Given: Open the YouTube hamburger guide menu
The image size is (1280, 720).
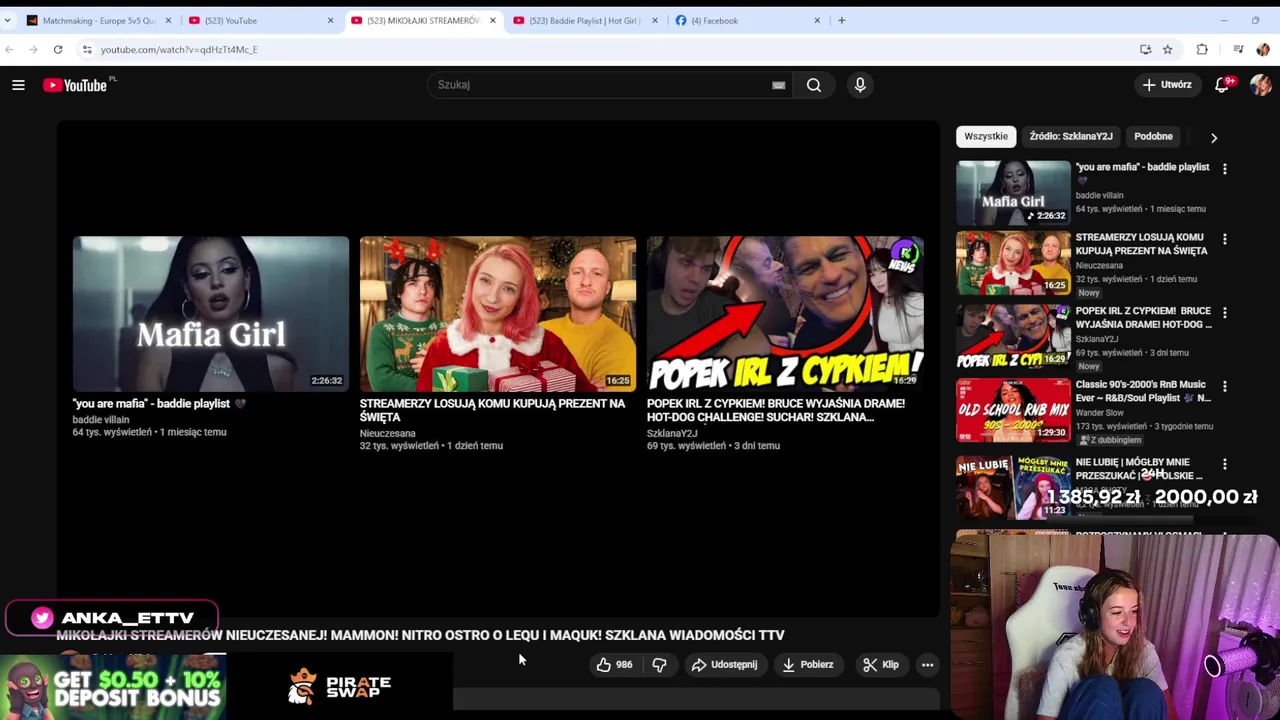Looking at the screenshot, I should tap(18, 85).
